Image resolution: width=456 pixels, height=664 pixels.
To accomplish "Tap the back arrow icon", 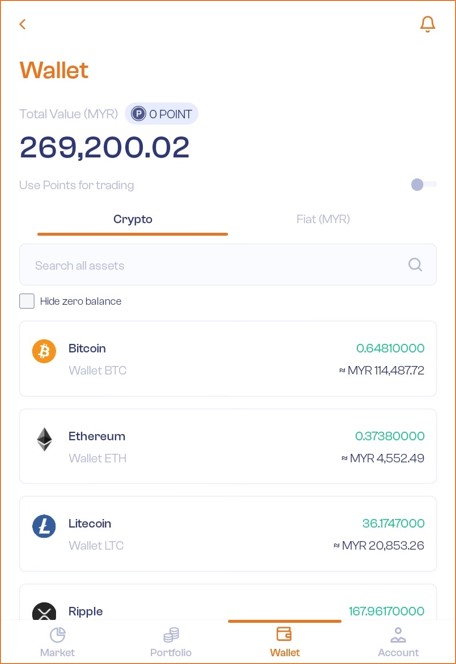I will [23, 24].
